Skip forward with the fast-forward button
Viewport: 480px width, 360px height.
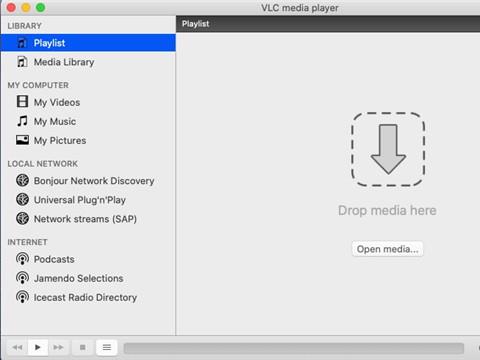(58, 347)
